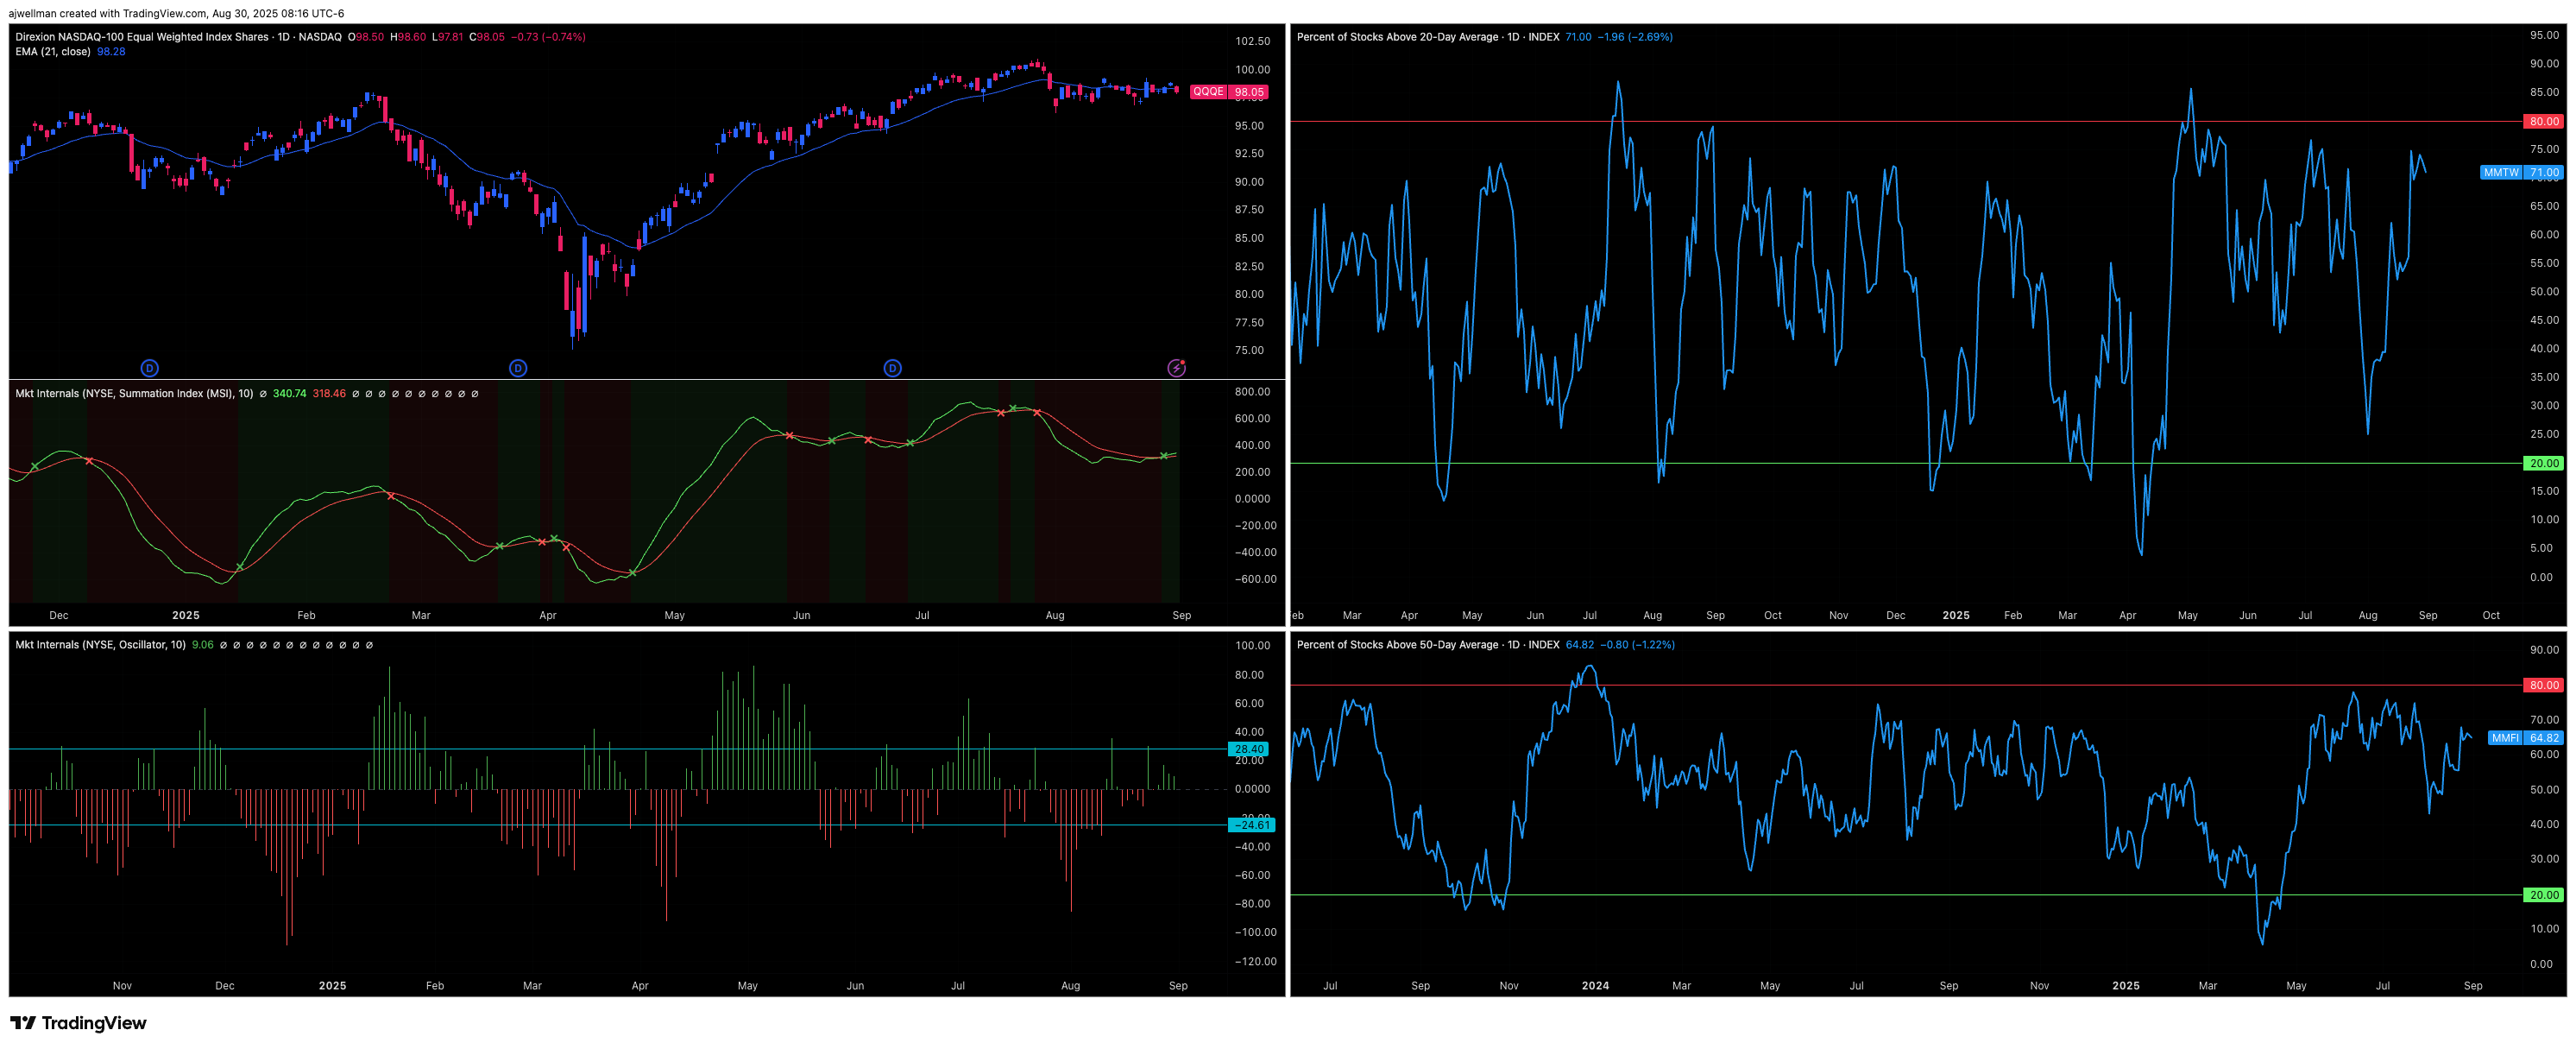Click the dividend marker near December

click(x=149, y=368)
